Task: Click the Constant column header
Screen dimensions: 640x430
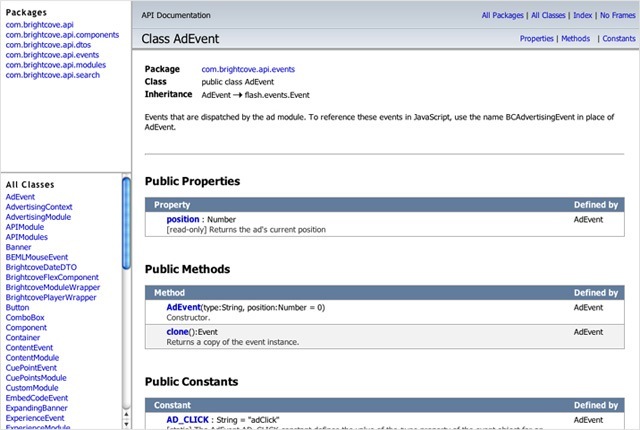Action: [172, 406]
